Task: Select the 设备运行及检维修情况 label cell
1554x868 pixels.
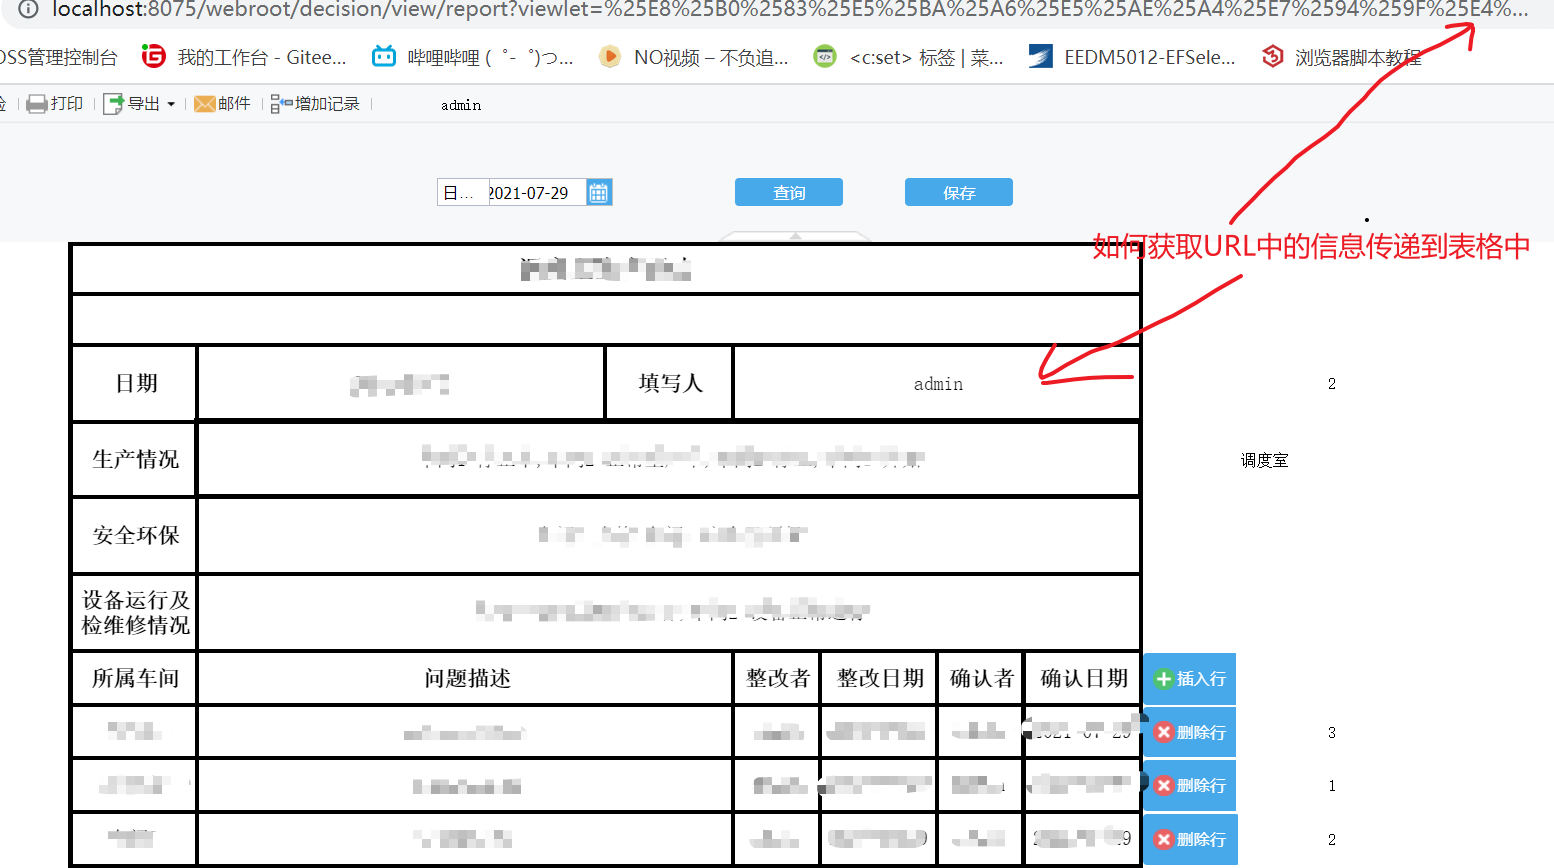Action: tap(135, 612)
